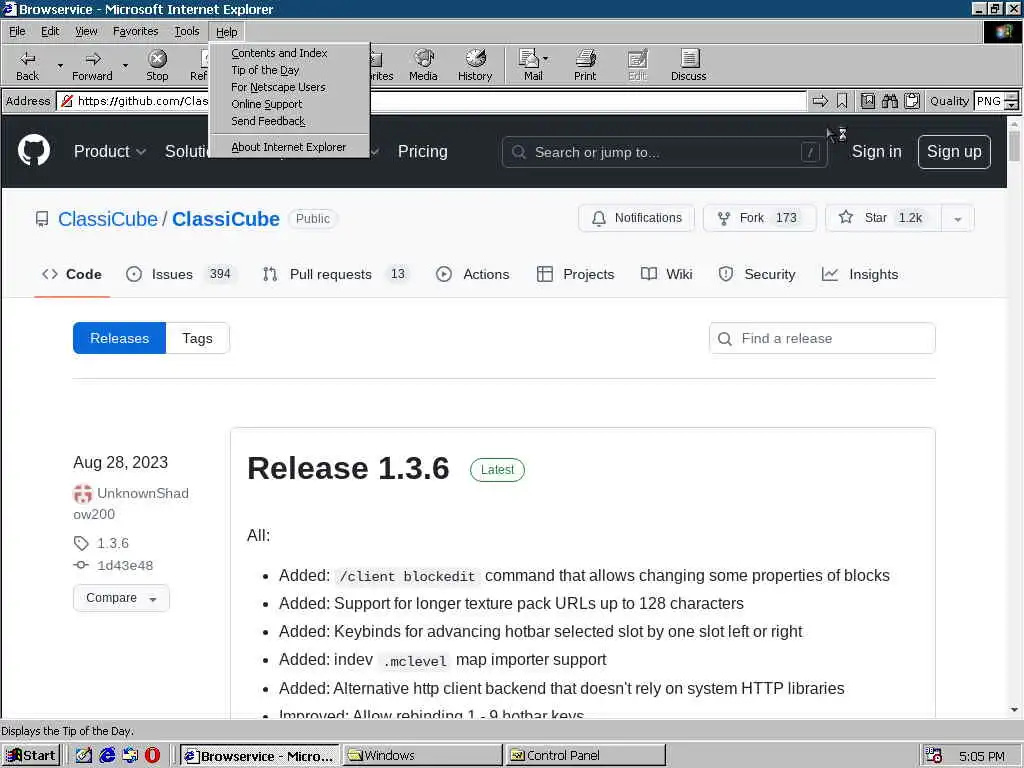Open the Back button history dropdown arrow
The height and width of the screenshot is (768, 1024).
pos(60,65)
